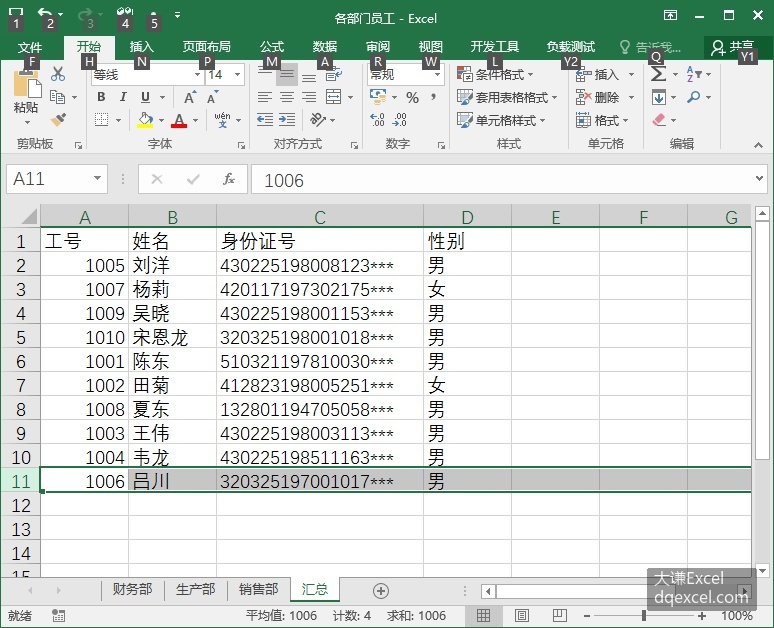Click the New Sheet plus icon

tap(381, 590)
